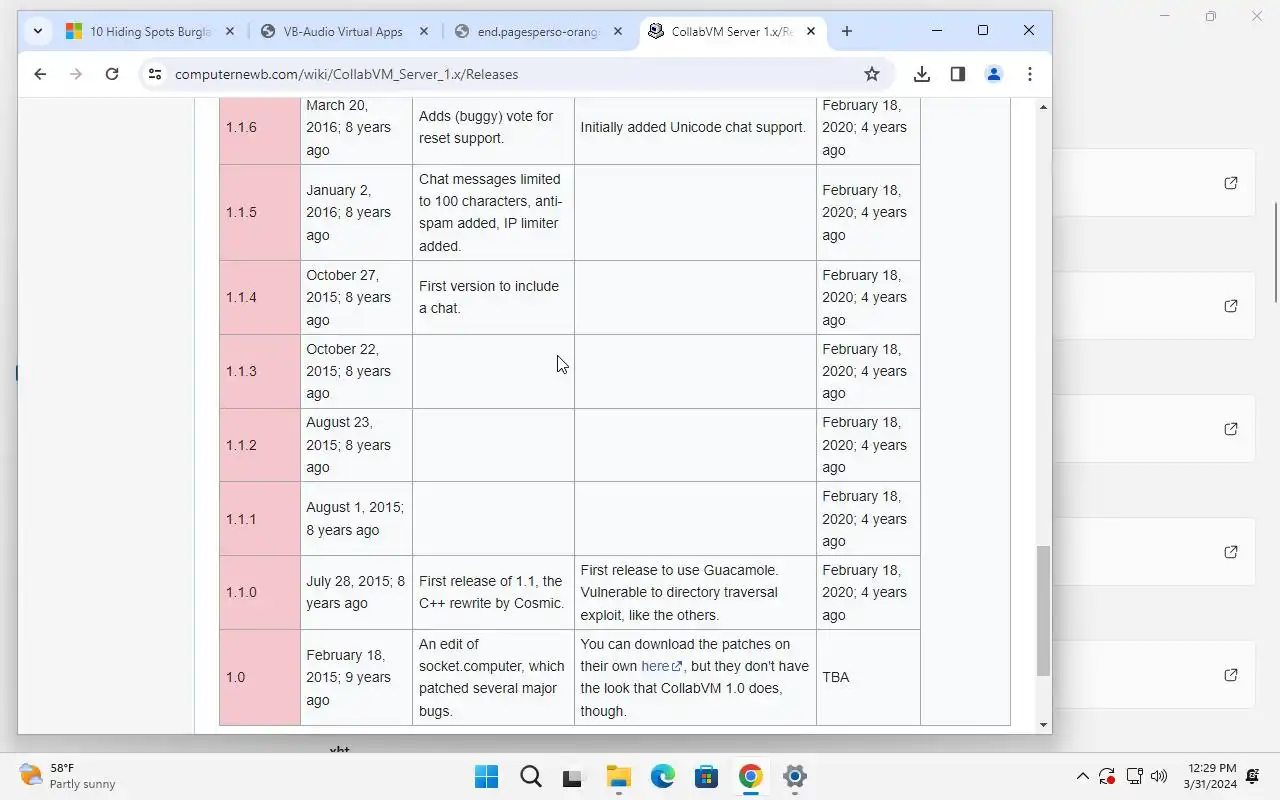Image resolution: width=1280 pixels, height=800 pixels.
Task: Switch to the 10 Hiding Spots Burglars tab
Action: click(x=150, y=31)
